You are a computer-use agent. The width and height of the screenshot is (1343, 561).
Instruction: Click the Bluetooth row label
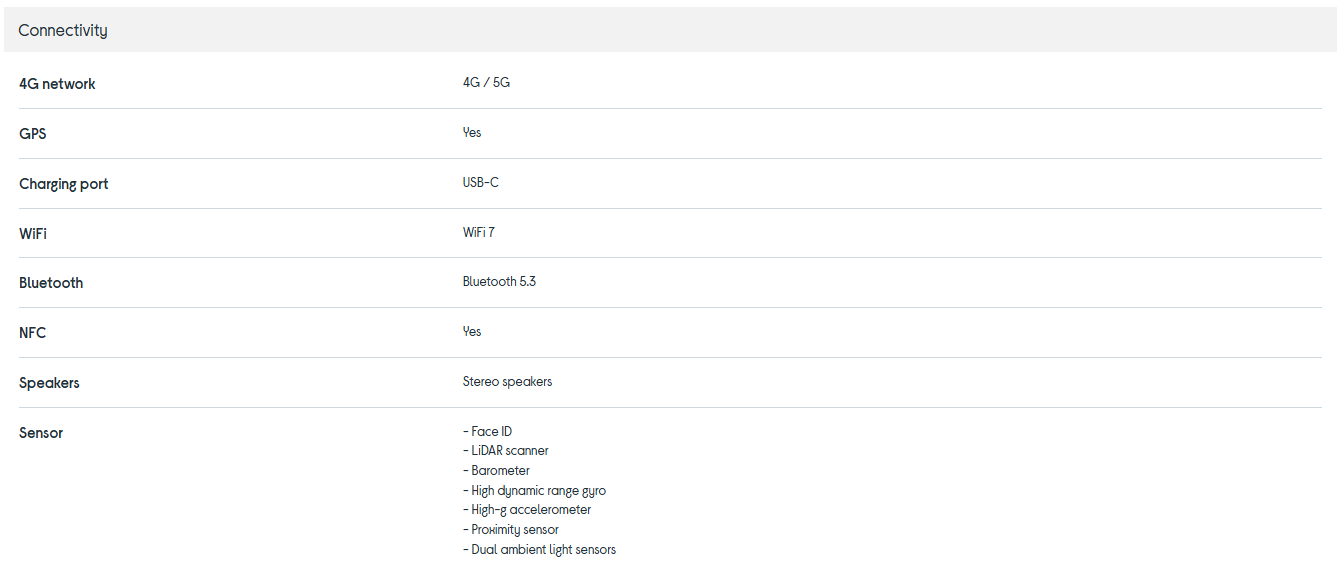51,283
